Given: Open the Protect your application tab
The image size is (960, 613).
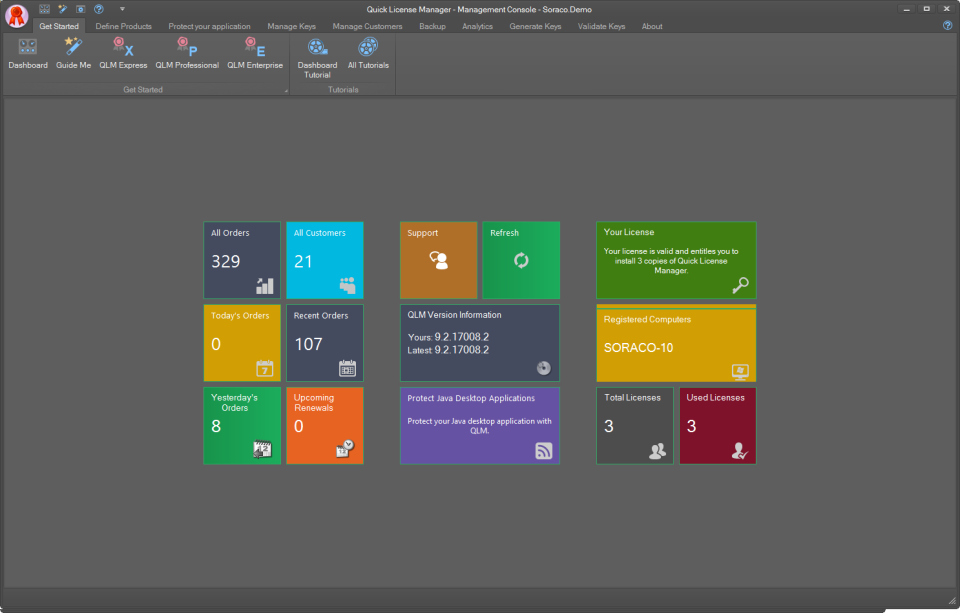Looking at the screenshot, I should (x=209, y=26).
